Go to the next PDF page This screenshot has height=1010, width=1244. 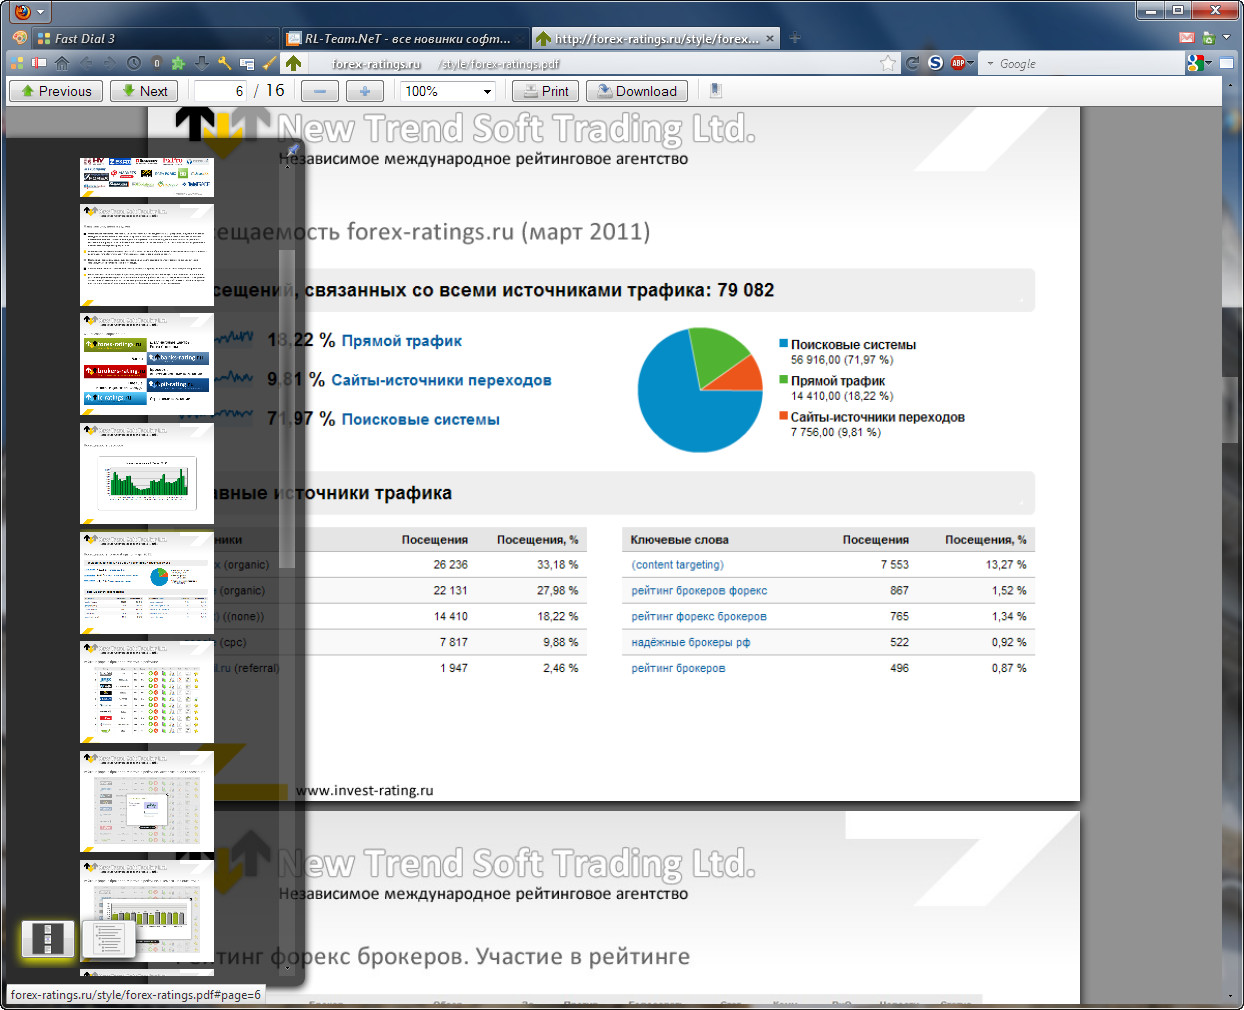[144, 91]
